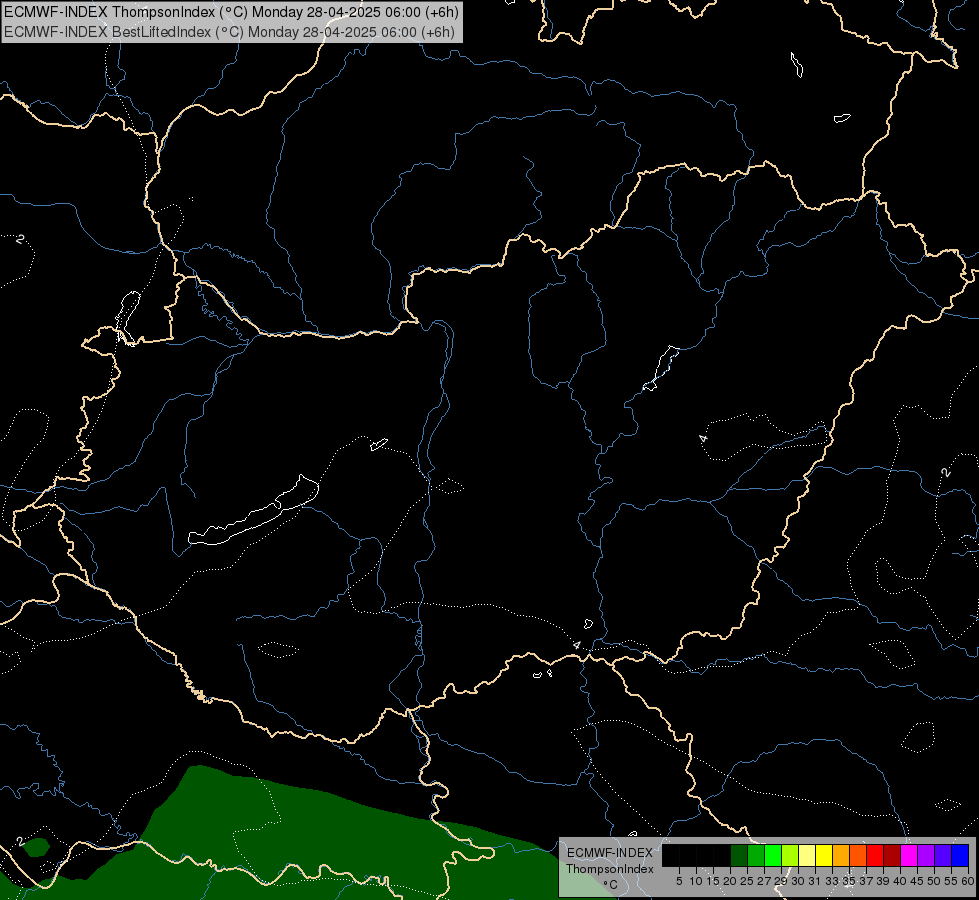Click the bright green 27–29 legend swatch
979x900 pixels.
(773, 855)
